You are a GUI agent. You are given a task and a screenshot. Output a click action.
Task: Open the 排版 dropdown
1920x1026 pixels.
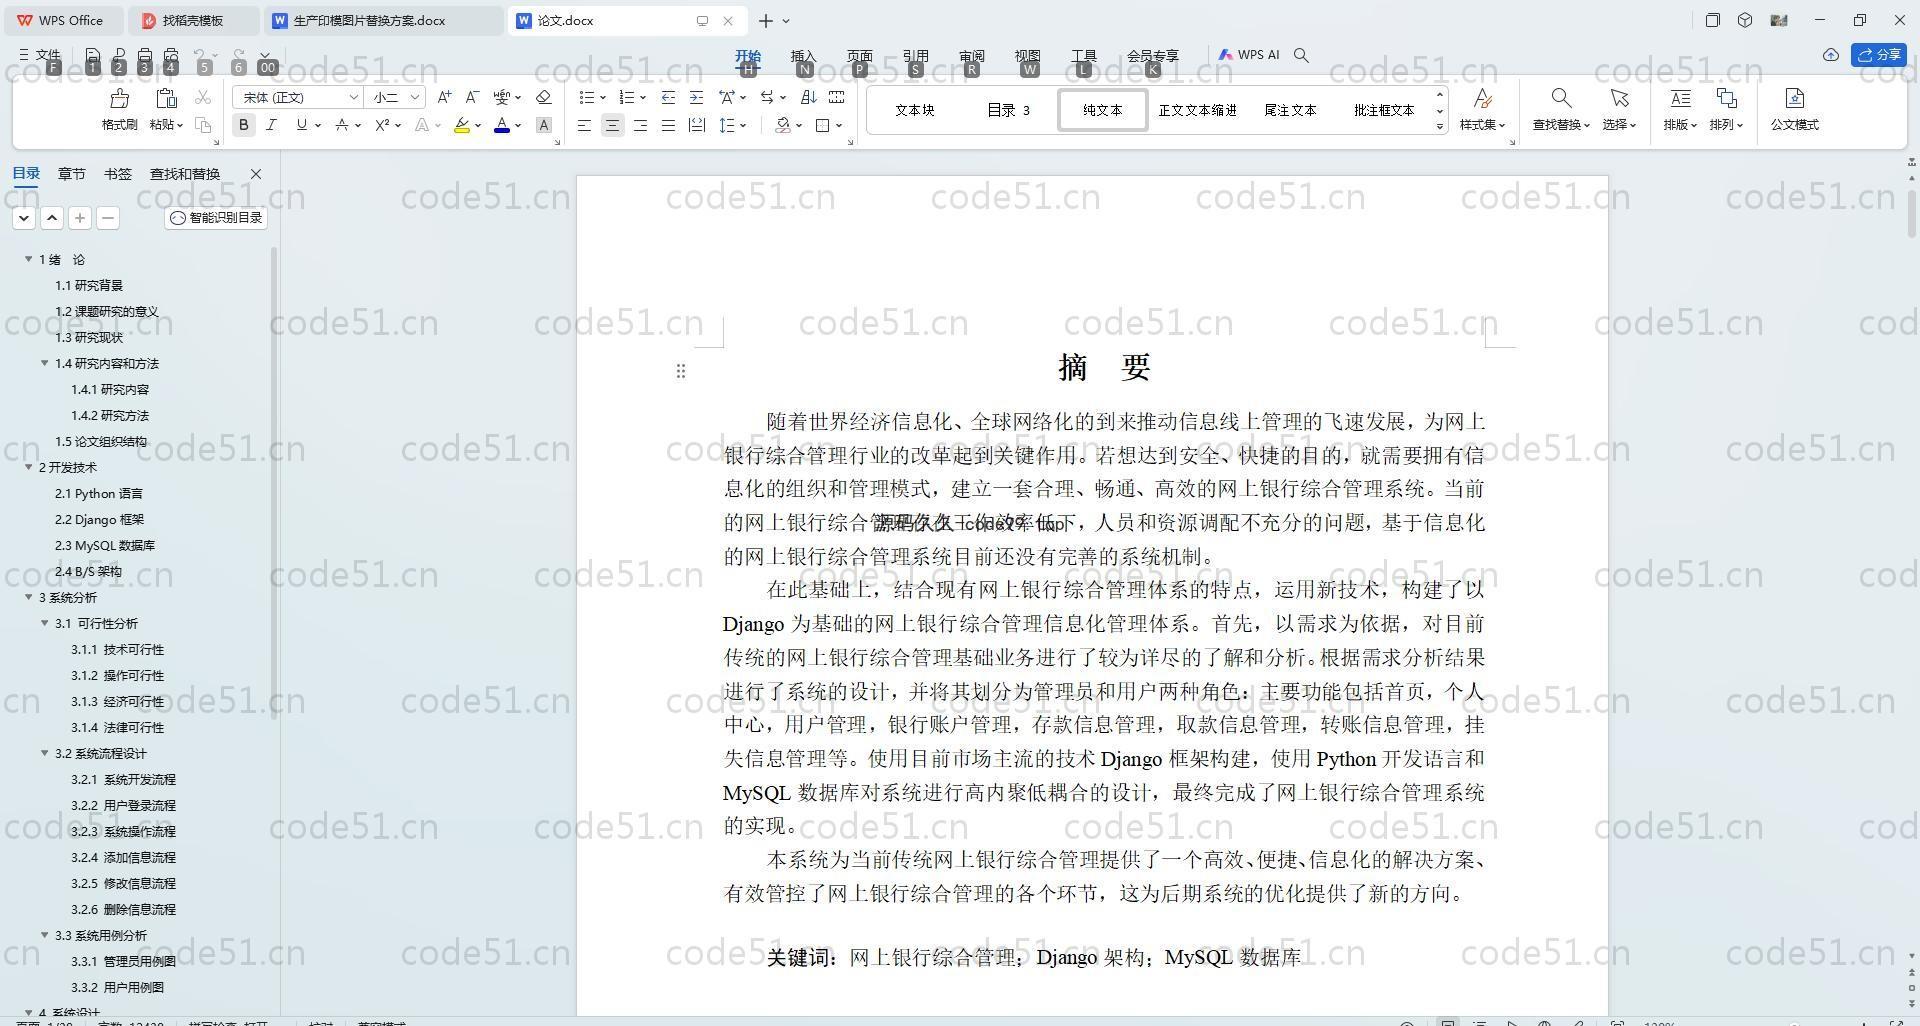pyautogui.click(x=1680, y=125)
